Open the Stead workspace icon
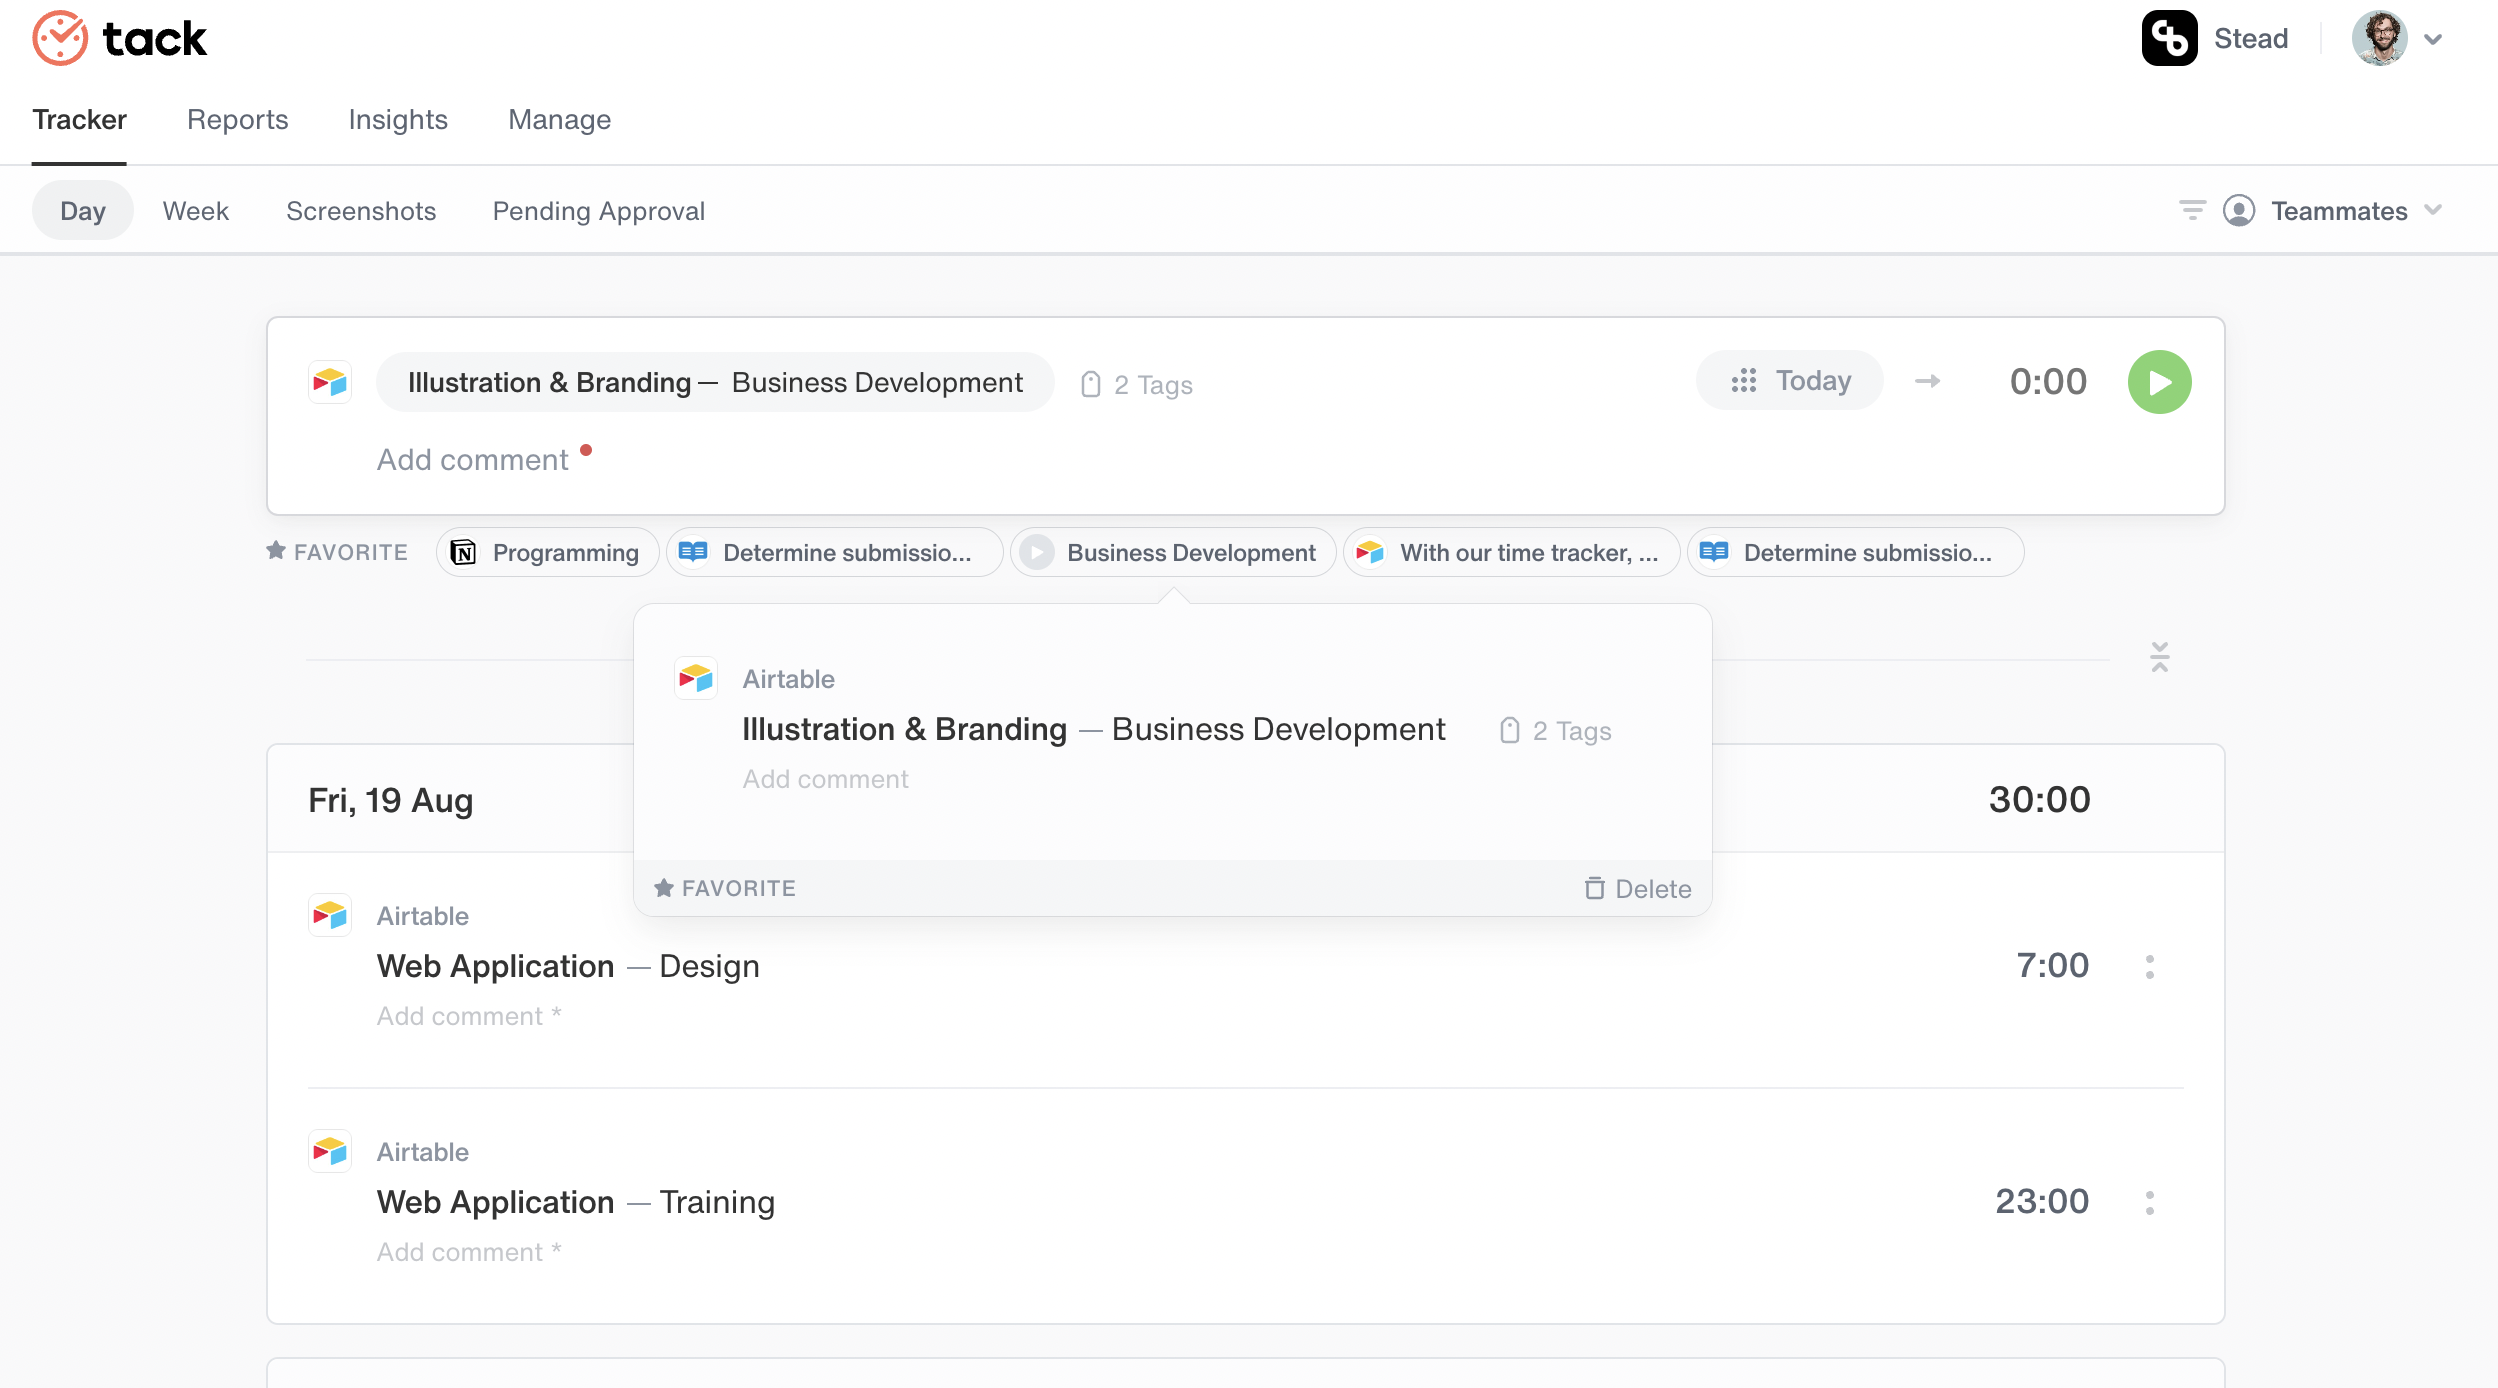The width and height of the screenshot is (2498, 1388). pos(2169,39)
